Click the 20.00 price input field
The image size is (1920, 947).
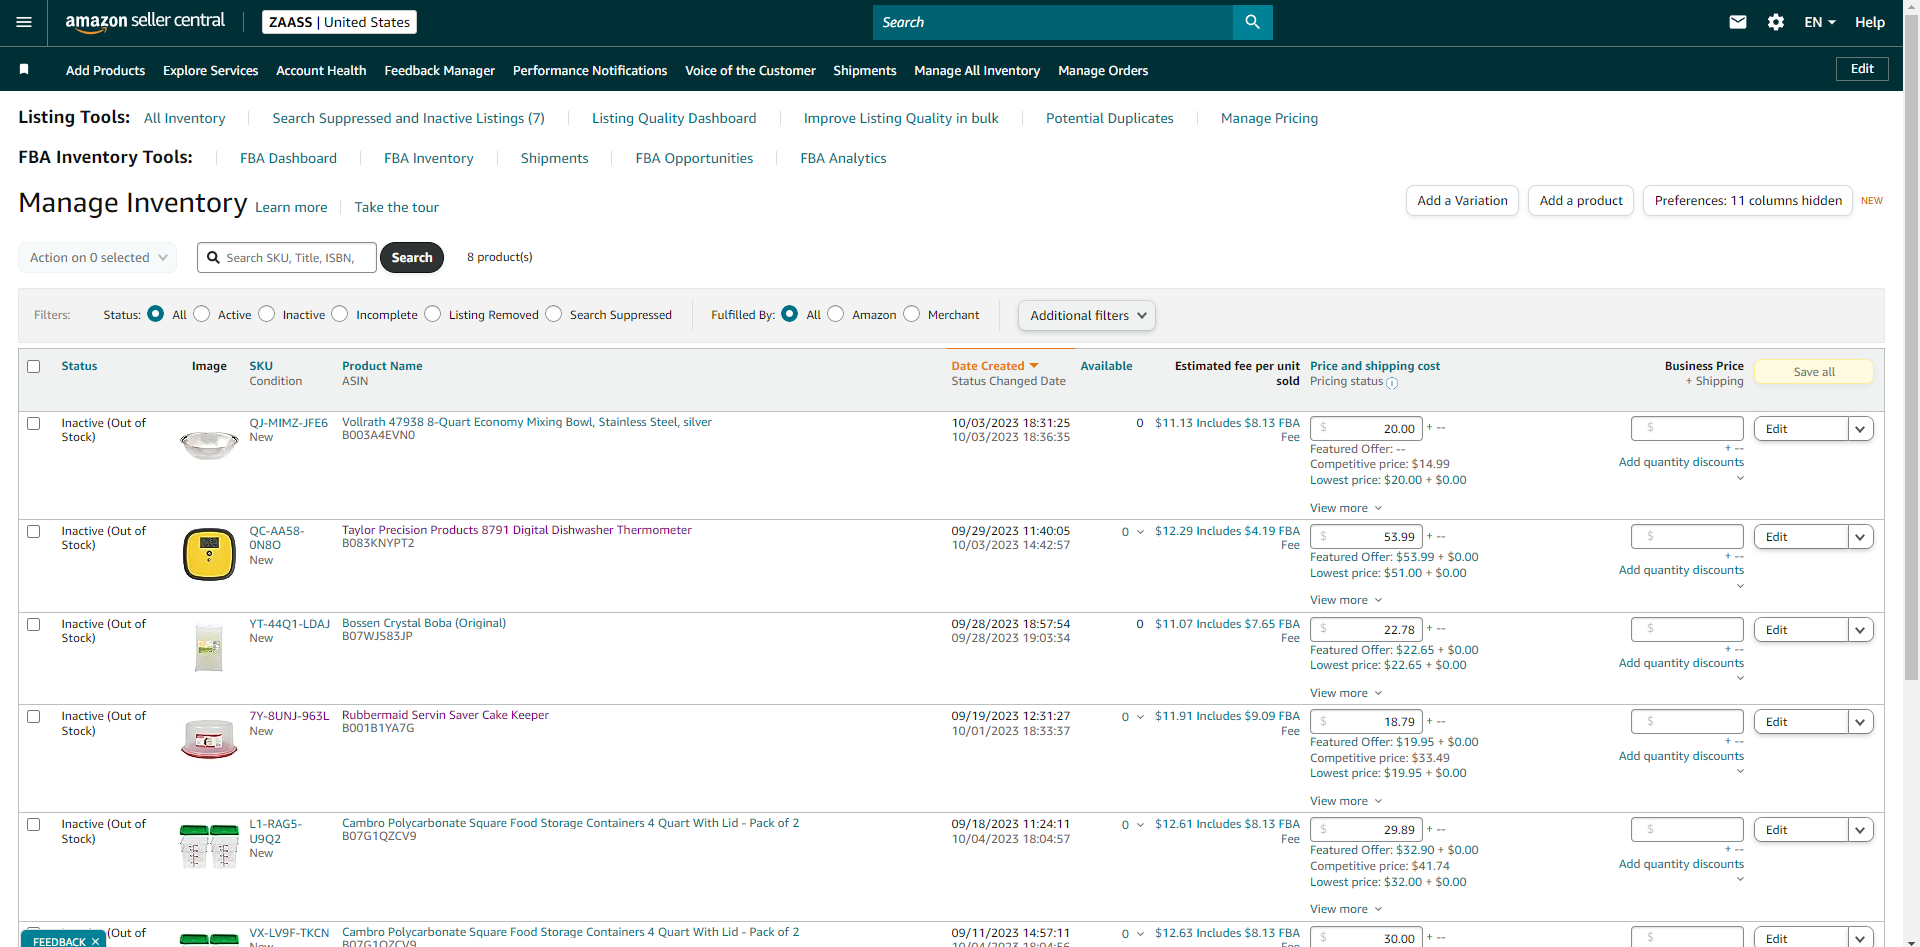coord(1366,429)
